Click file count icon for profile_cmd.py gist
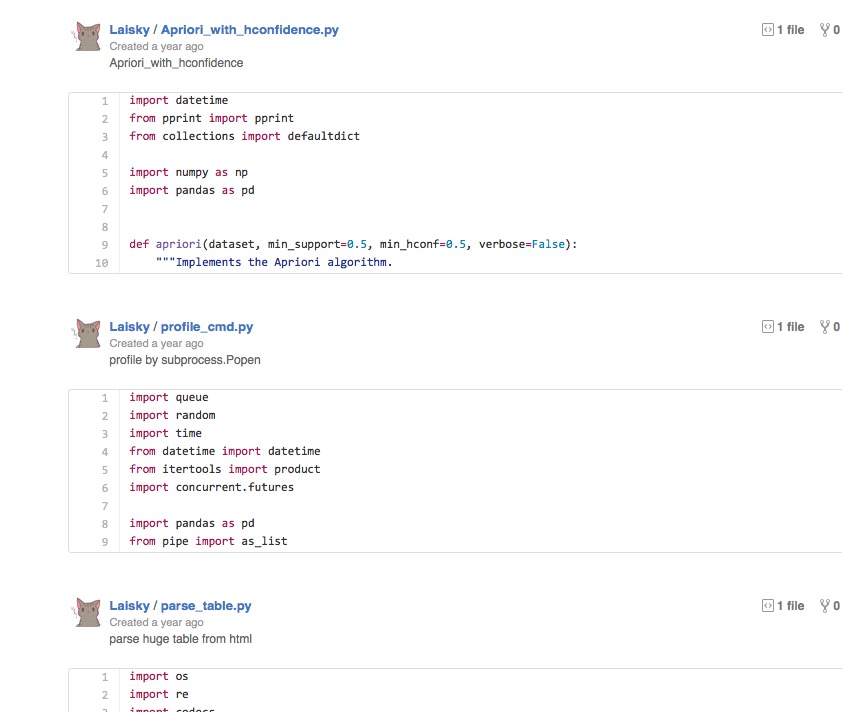This screenshot has height=712, width=842. pyautogui.click(x=767, y=327)
